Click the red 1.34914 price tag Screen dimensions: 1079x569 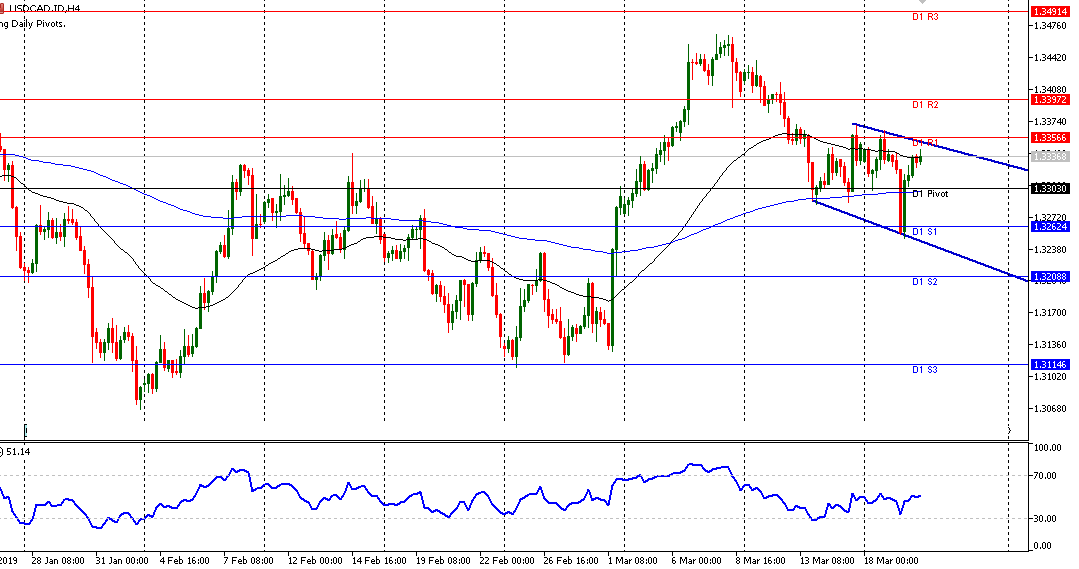click(1049, 12)
